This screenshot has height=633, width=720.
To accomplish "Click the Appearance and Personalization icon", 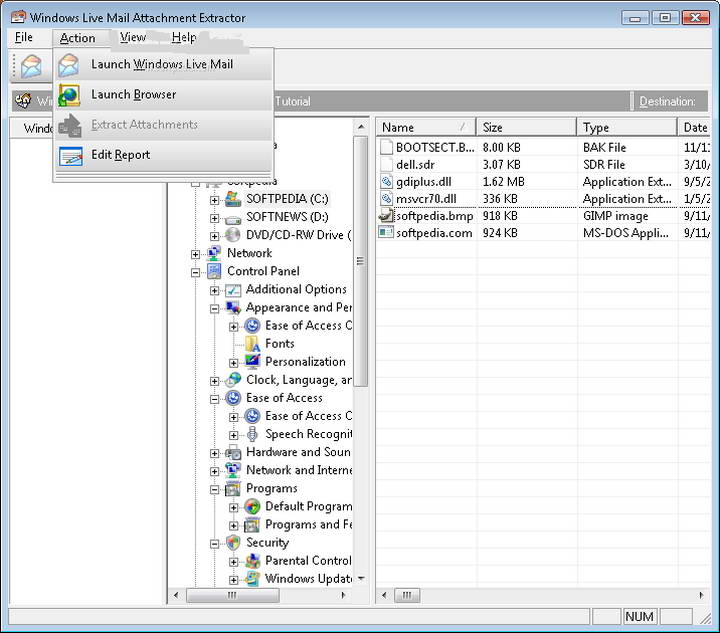I will pos(233,308).
